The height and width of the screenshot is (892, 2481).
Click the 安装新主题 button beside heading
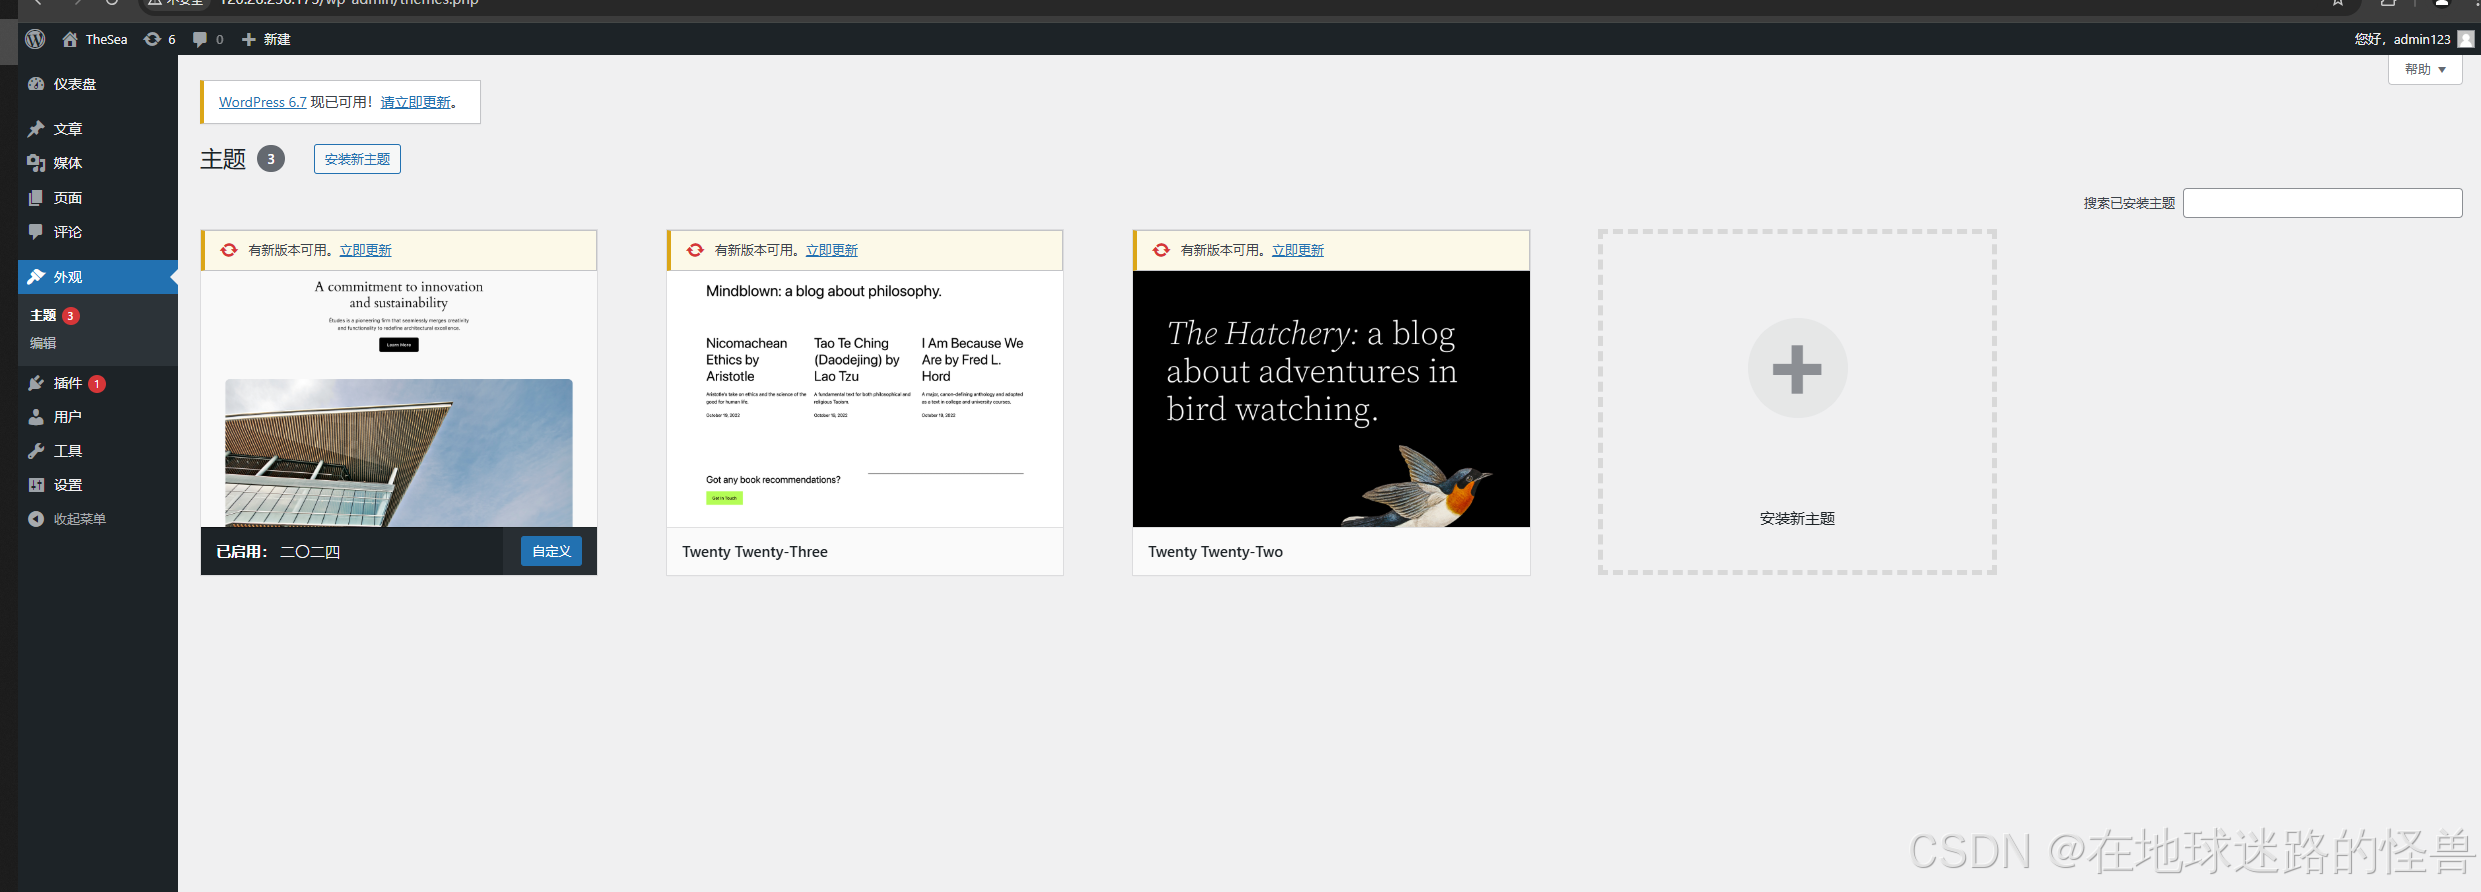[357, 159]
